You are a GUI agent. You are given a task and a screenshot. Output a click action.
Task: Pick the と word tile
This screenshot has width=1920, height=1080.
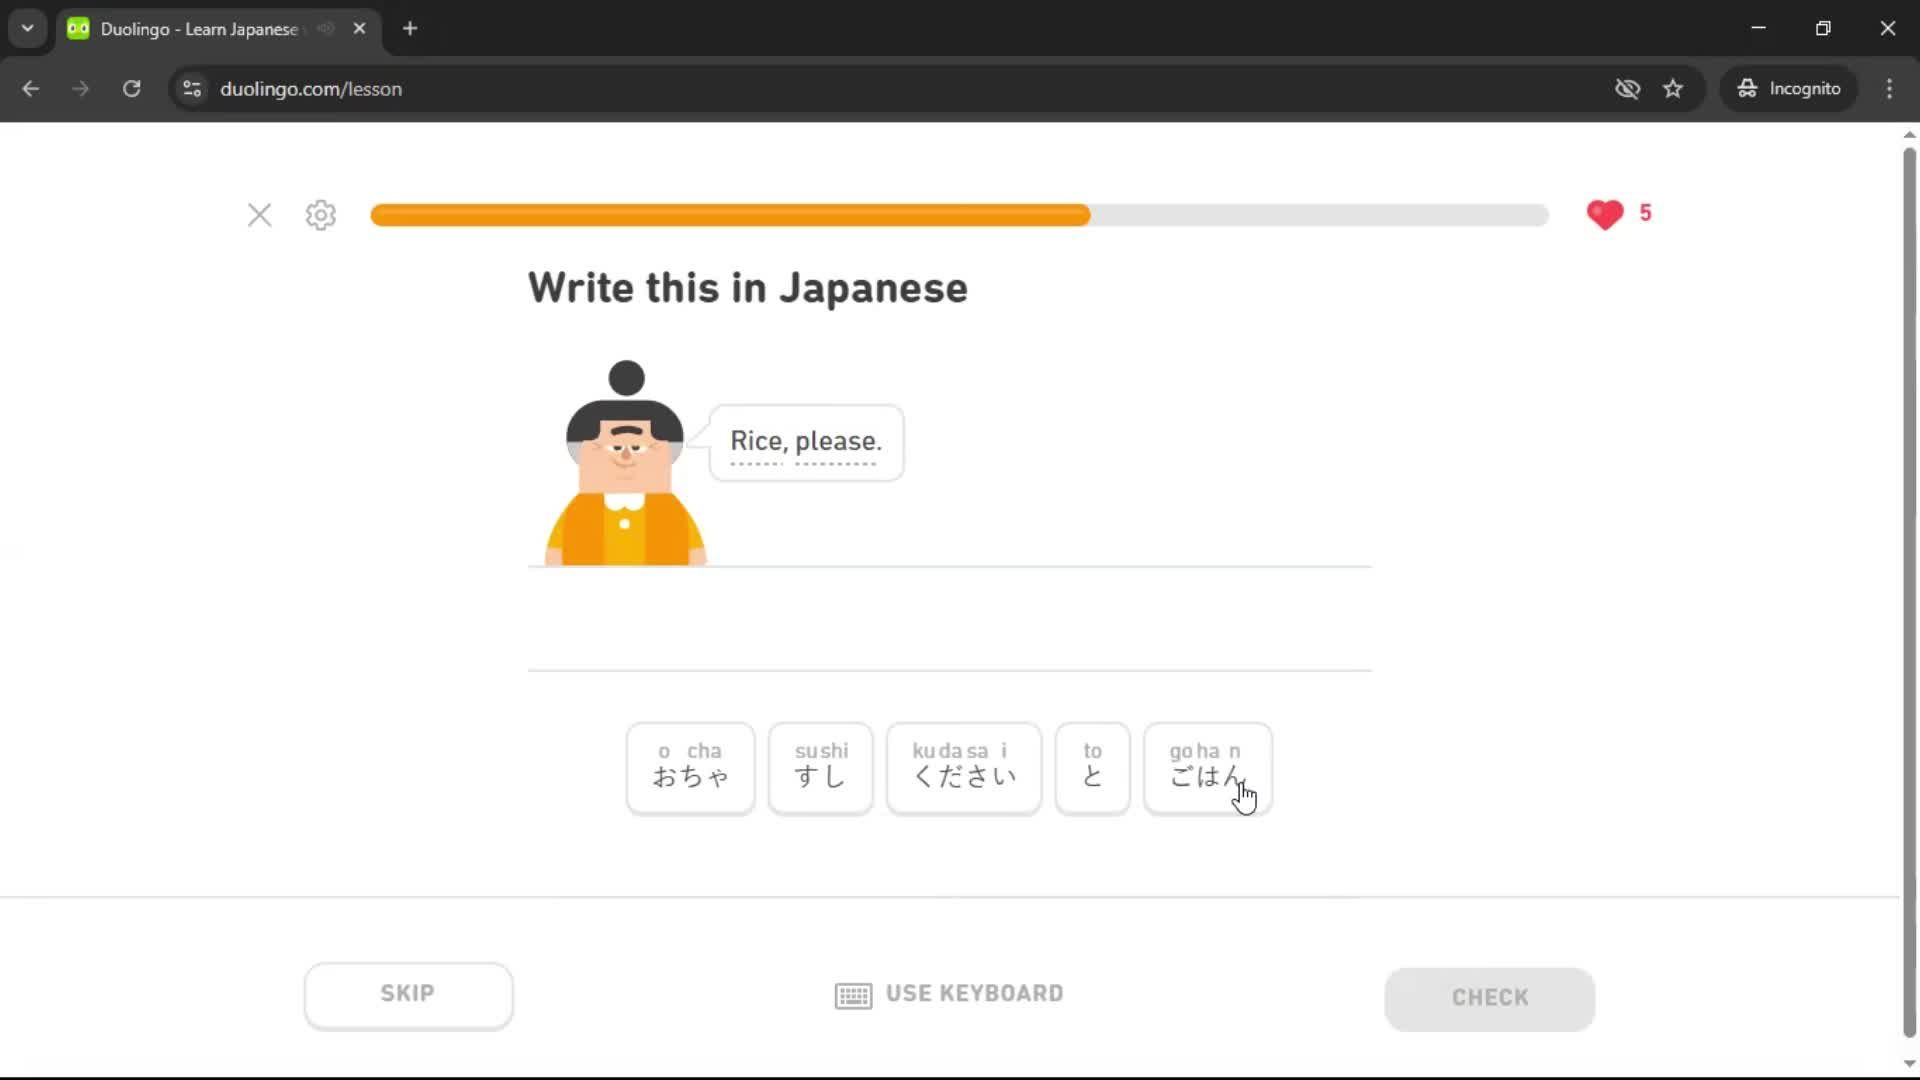point(1092,768)
